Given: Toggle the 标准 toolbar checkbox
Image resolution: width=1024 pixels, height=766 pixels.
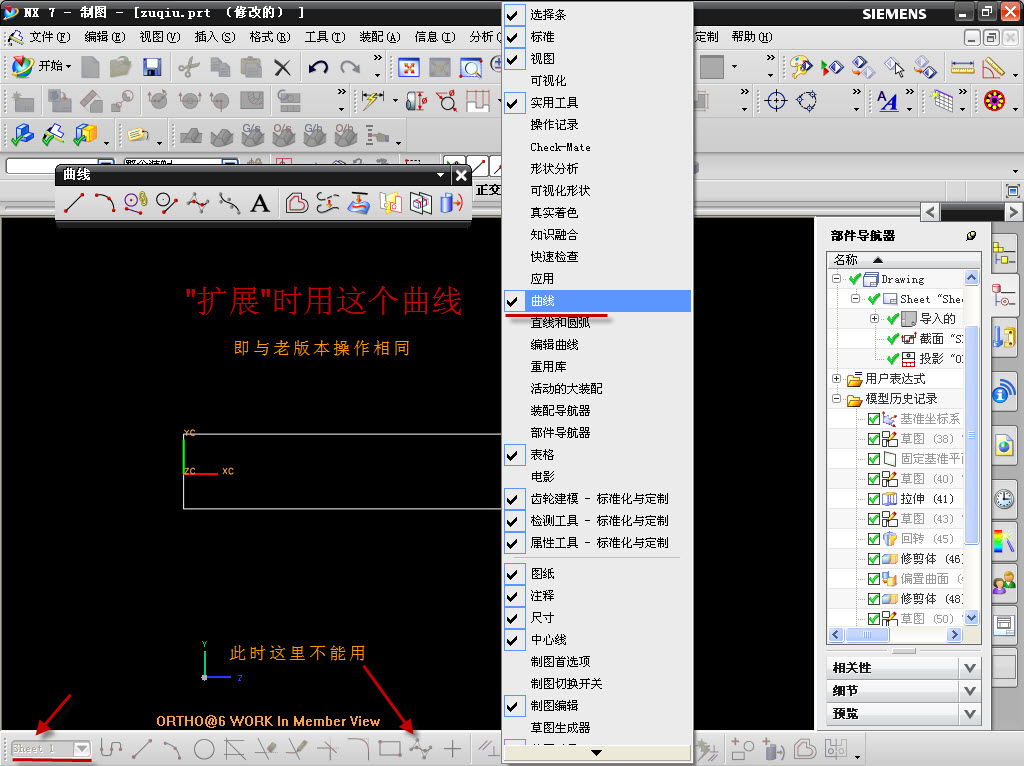Looking at the screenshot, I should click(513, 37).
